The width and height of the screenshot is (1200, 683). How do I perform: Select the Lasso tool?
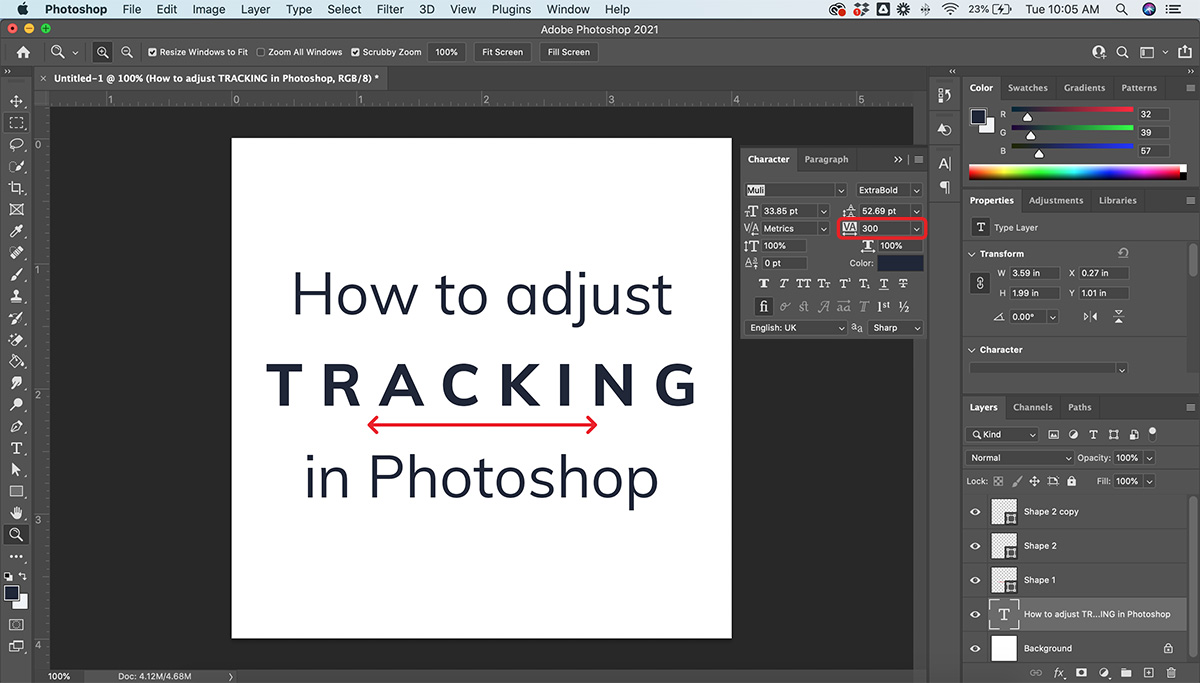pos(16,144)
